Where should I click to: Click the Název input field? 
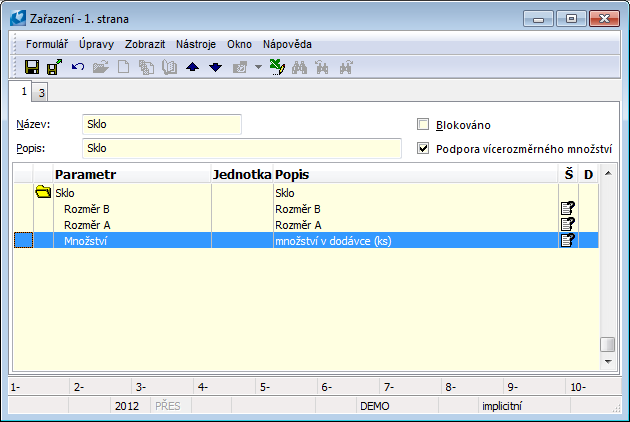point(162,124)
